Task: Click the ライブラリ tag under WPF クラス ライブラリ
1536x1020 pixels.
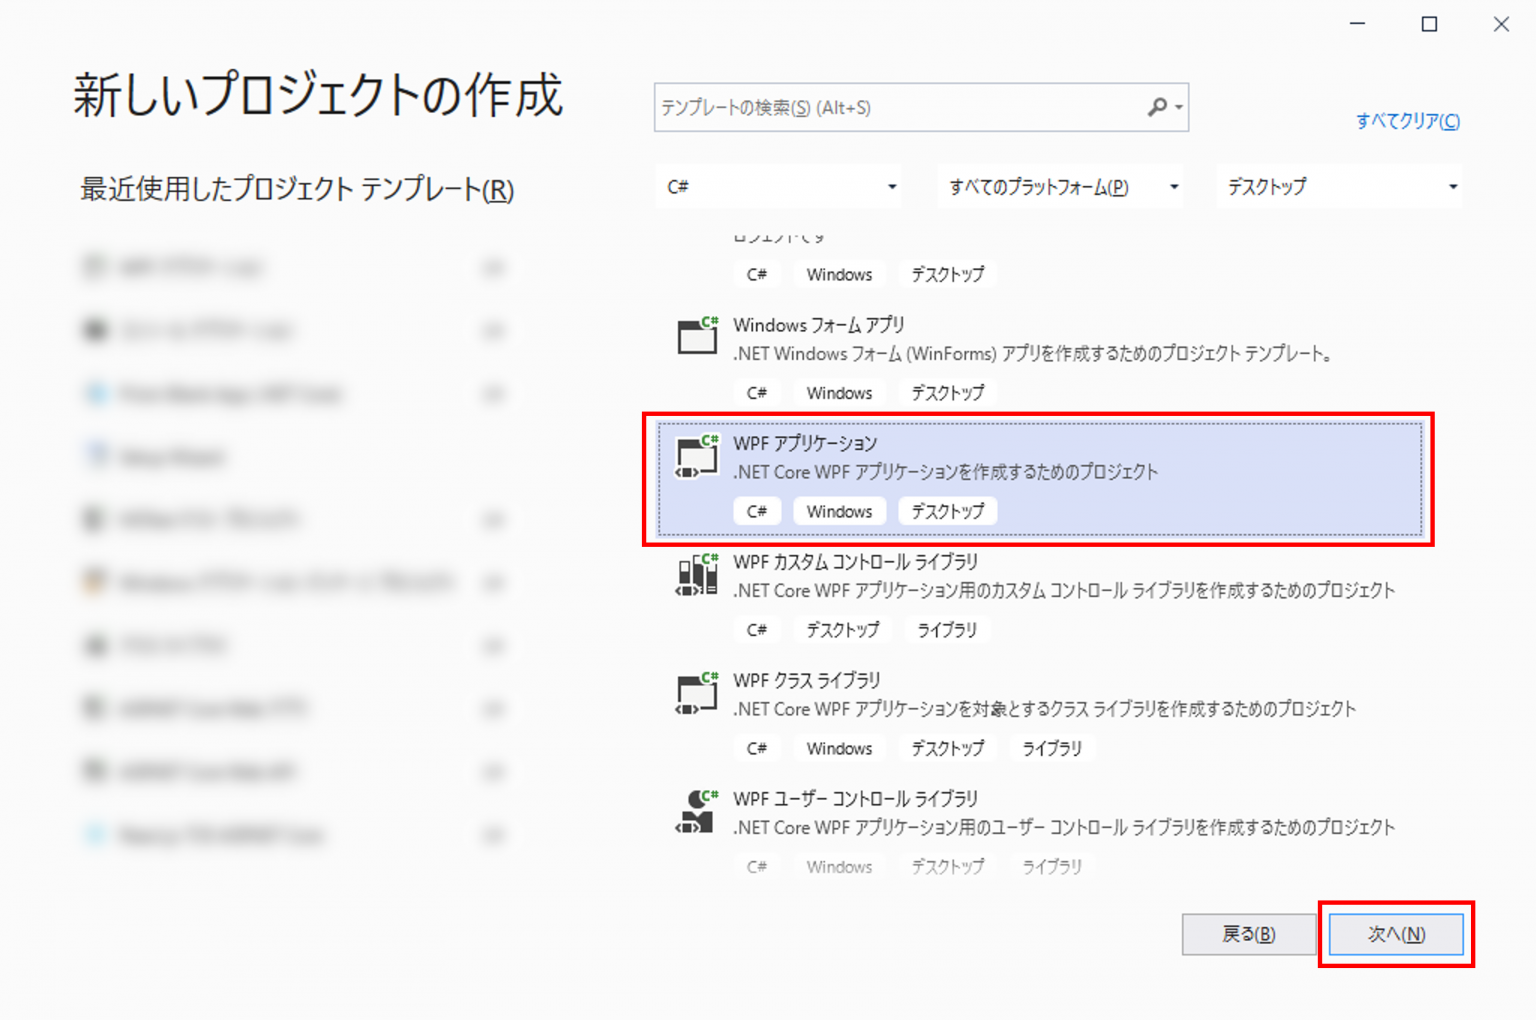Action: 1051,747
